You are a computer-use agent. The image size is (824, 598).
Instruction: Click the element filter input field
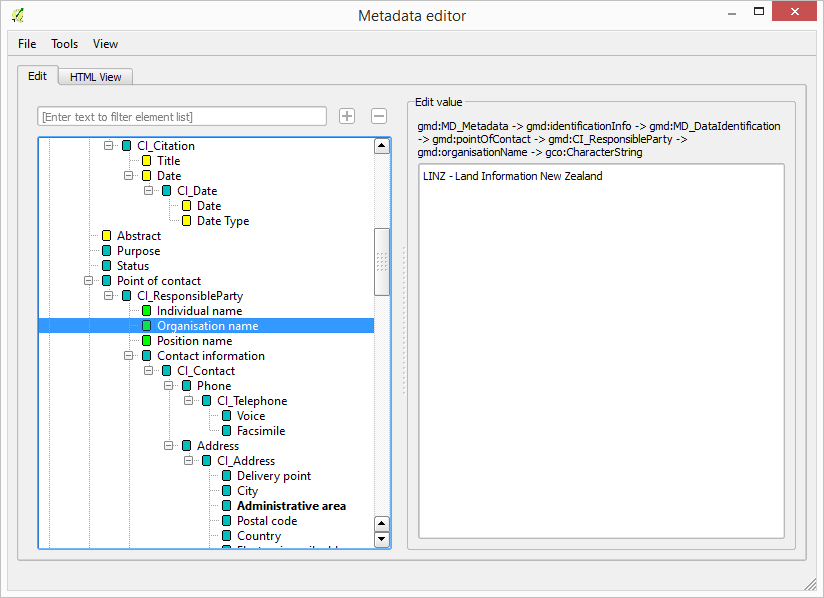(180, 116)
